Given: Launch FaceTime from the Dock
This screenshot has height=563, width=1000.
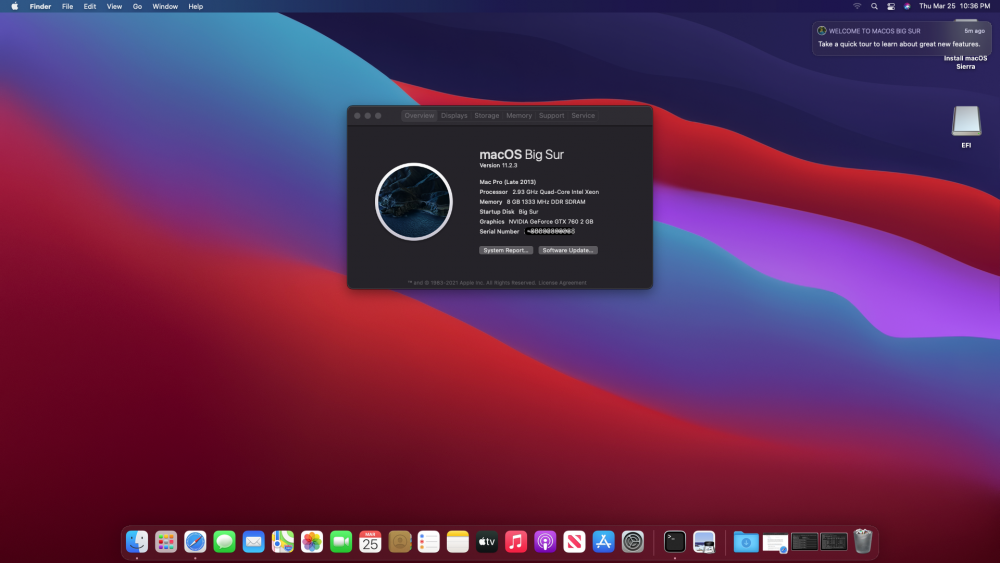Looking at the screenshot, I should click(x=341, y=542).
